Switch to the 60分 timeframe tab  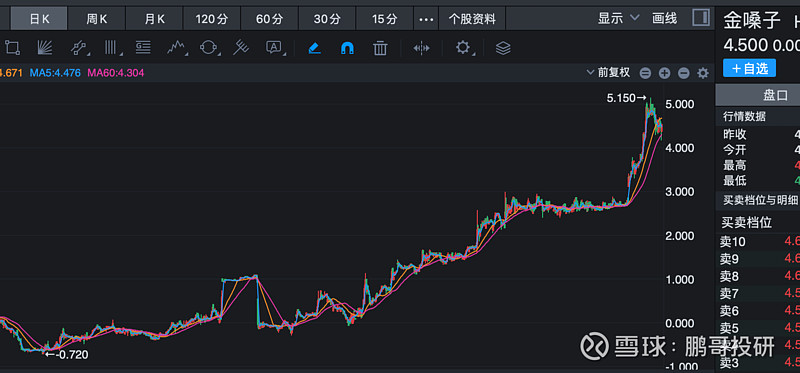pos(269,19)
